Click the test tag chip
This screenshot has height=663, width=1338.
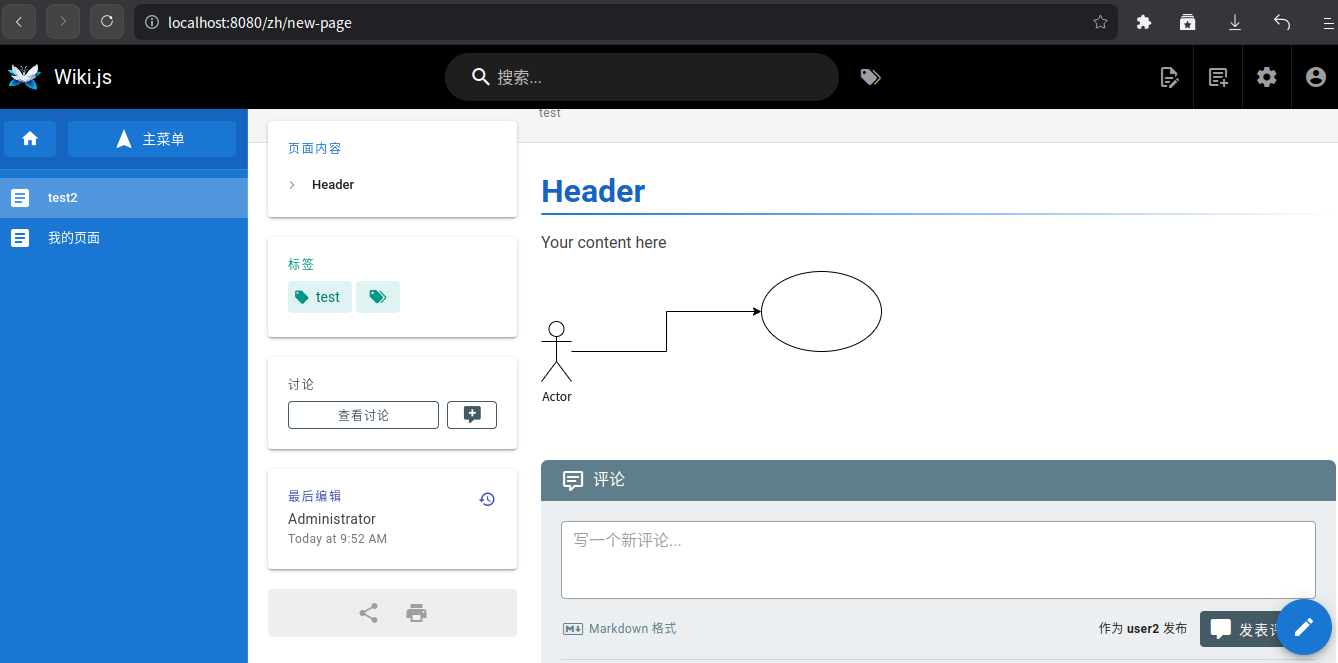point(319,297)
